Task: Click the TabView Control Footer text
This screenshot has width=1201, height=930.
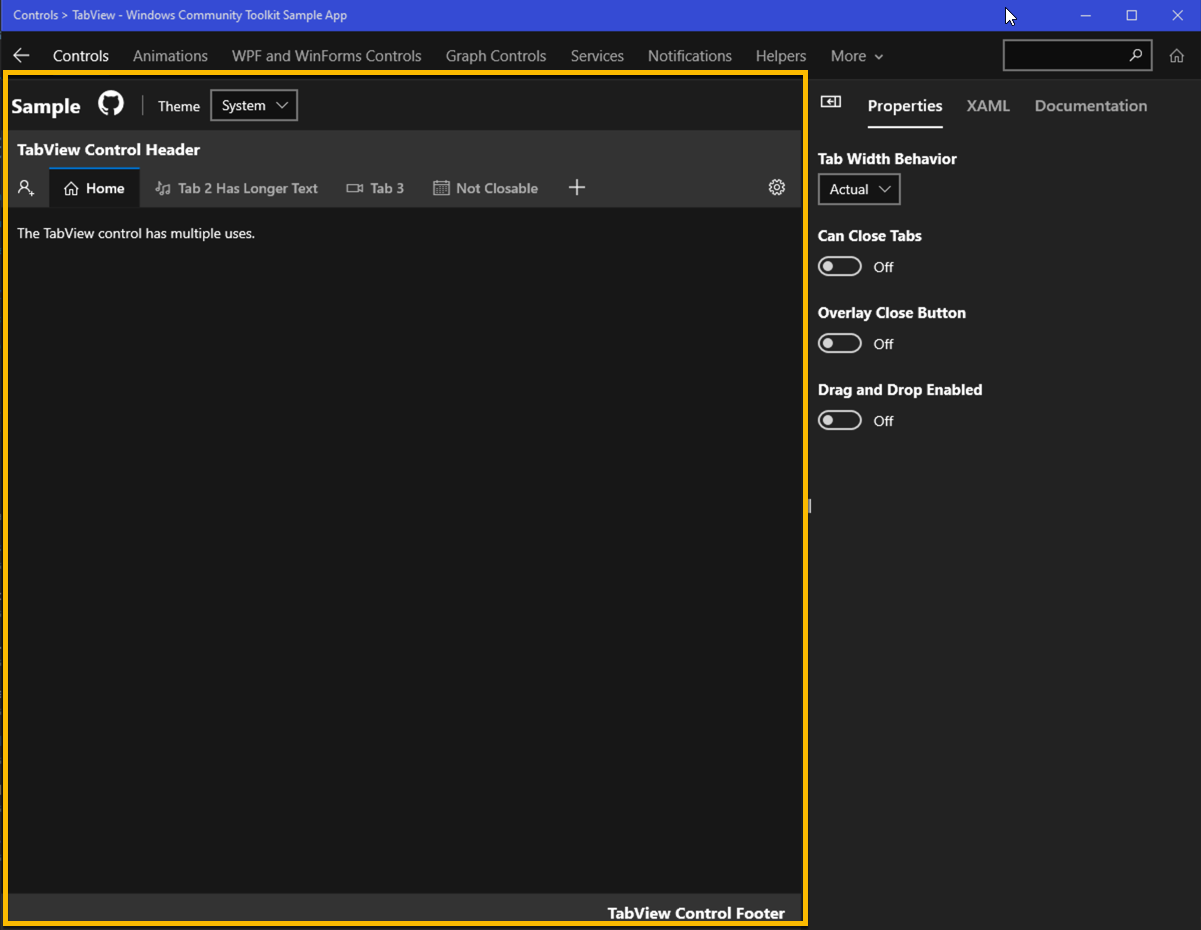Action: tap(696, 913)
